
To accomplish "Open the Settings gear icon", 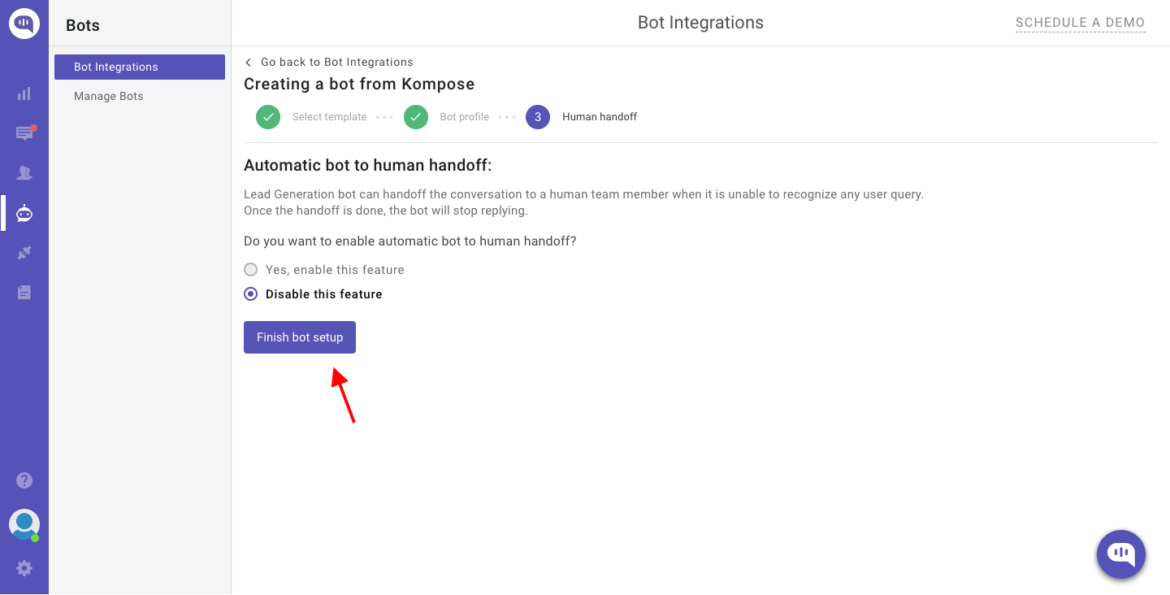I will pyautogui.click(x=23, y=568).
